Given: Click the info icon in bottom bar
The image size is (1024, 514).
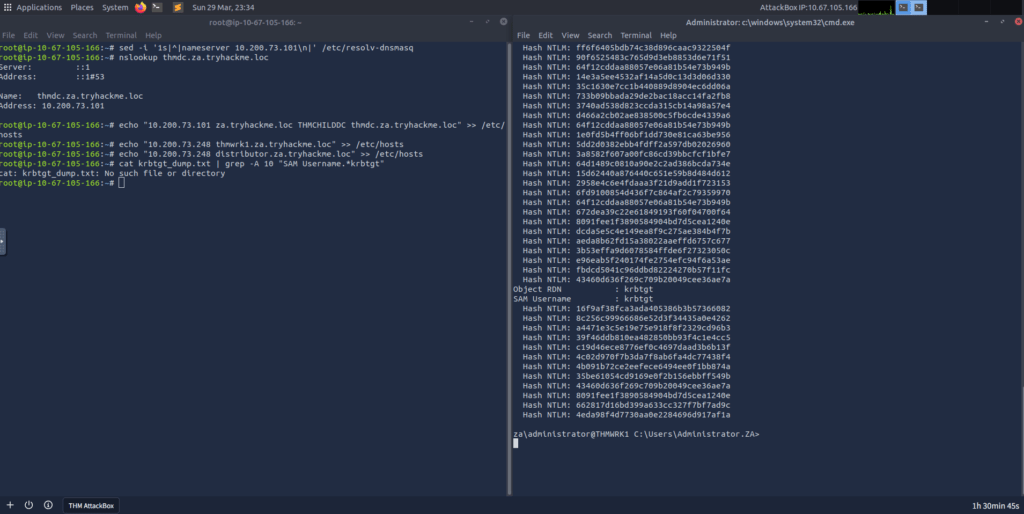Looking at the screenshot, I should (x=48, y=505).
